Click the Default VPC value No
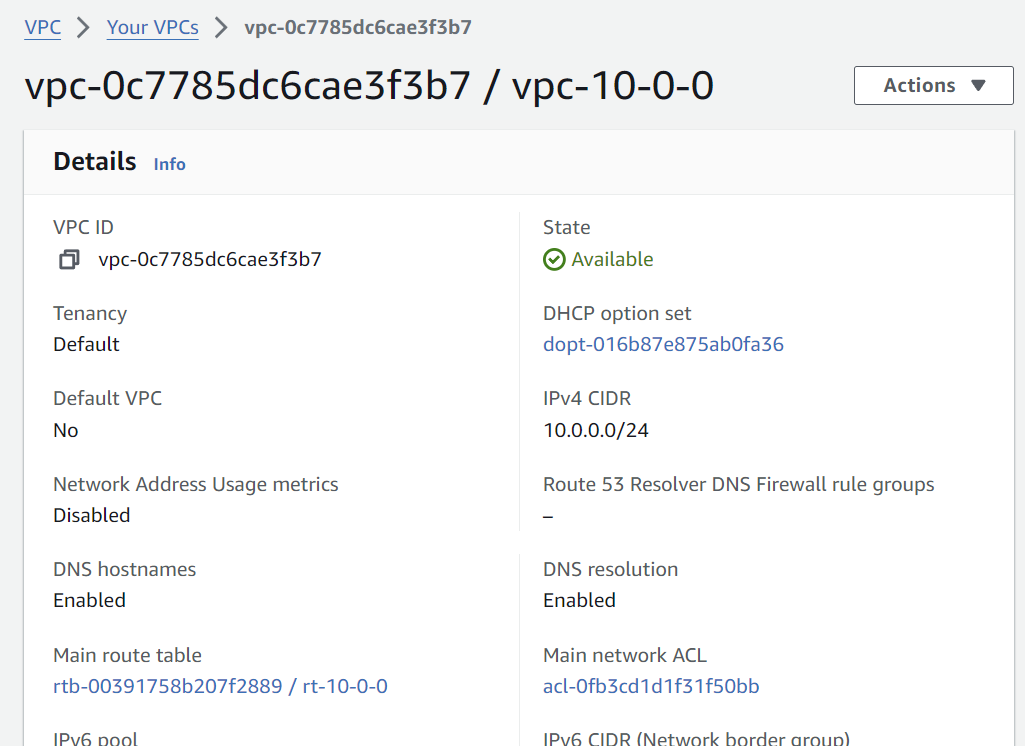 [x=66, y=430]
